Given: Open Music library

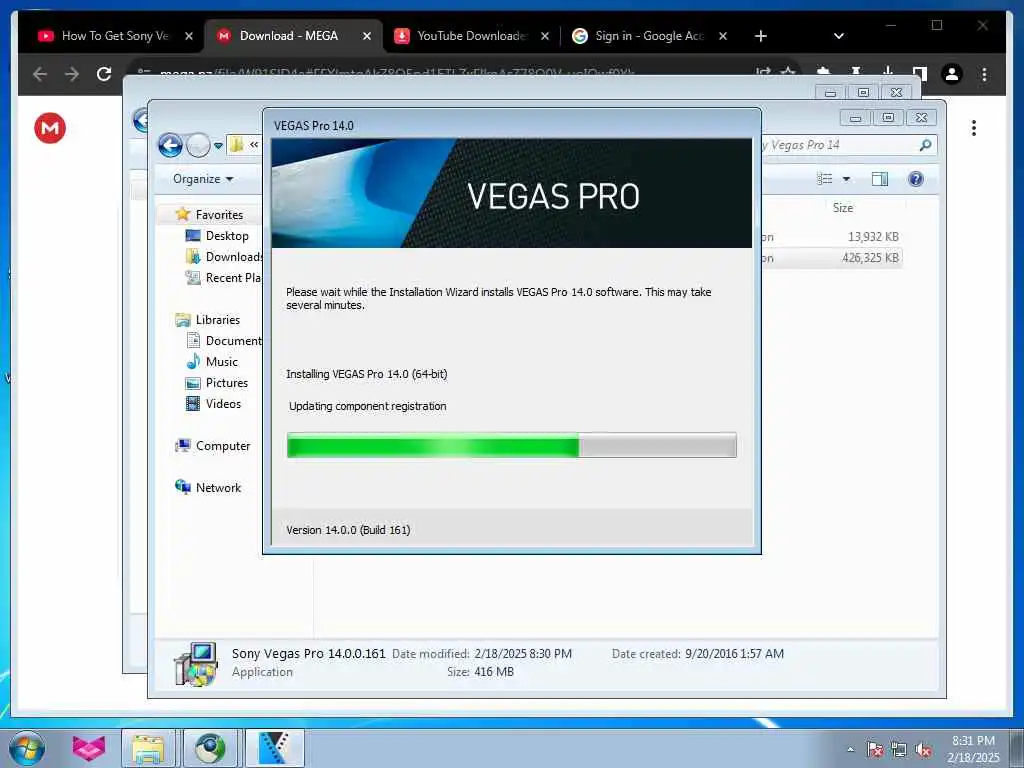Looking at the screenshot, I should click(x=221, y=362).
